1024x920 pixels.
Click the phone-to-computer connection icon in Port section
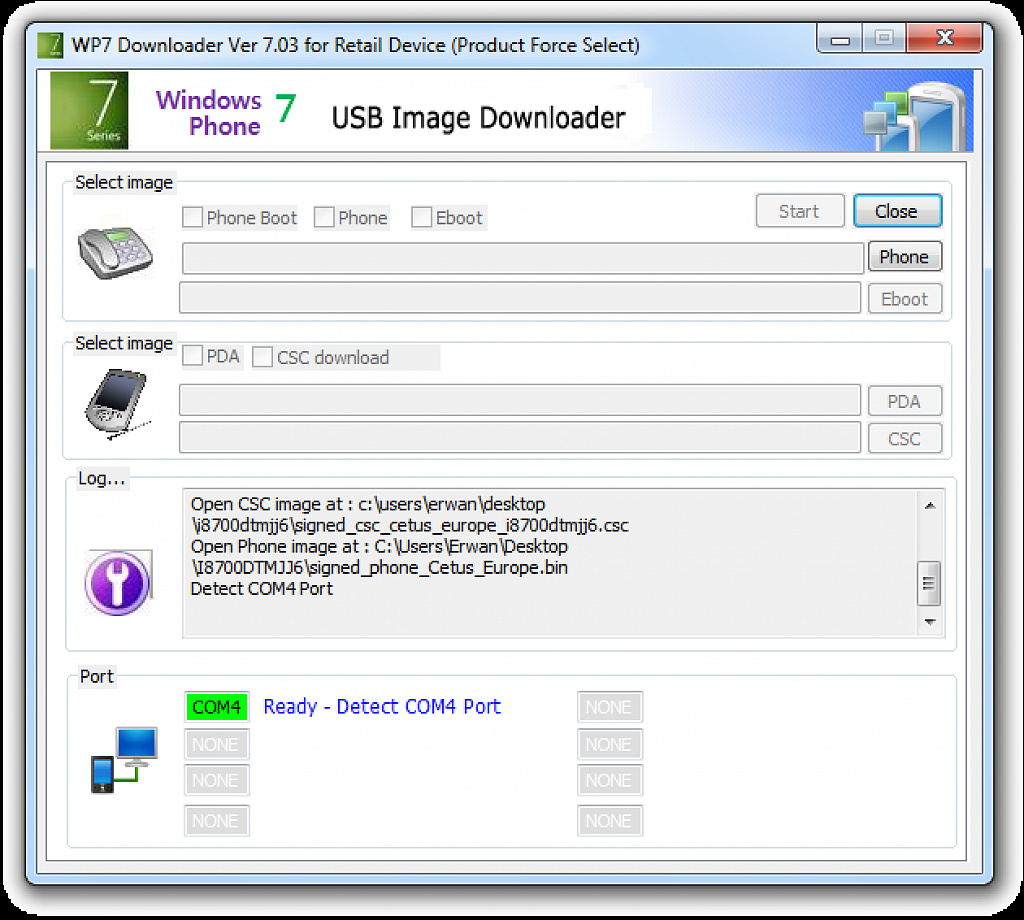click(123, 759)
